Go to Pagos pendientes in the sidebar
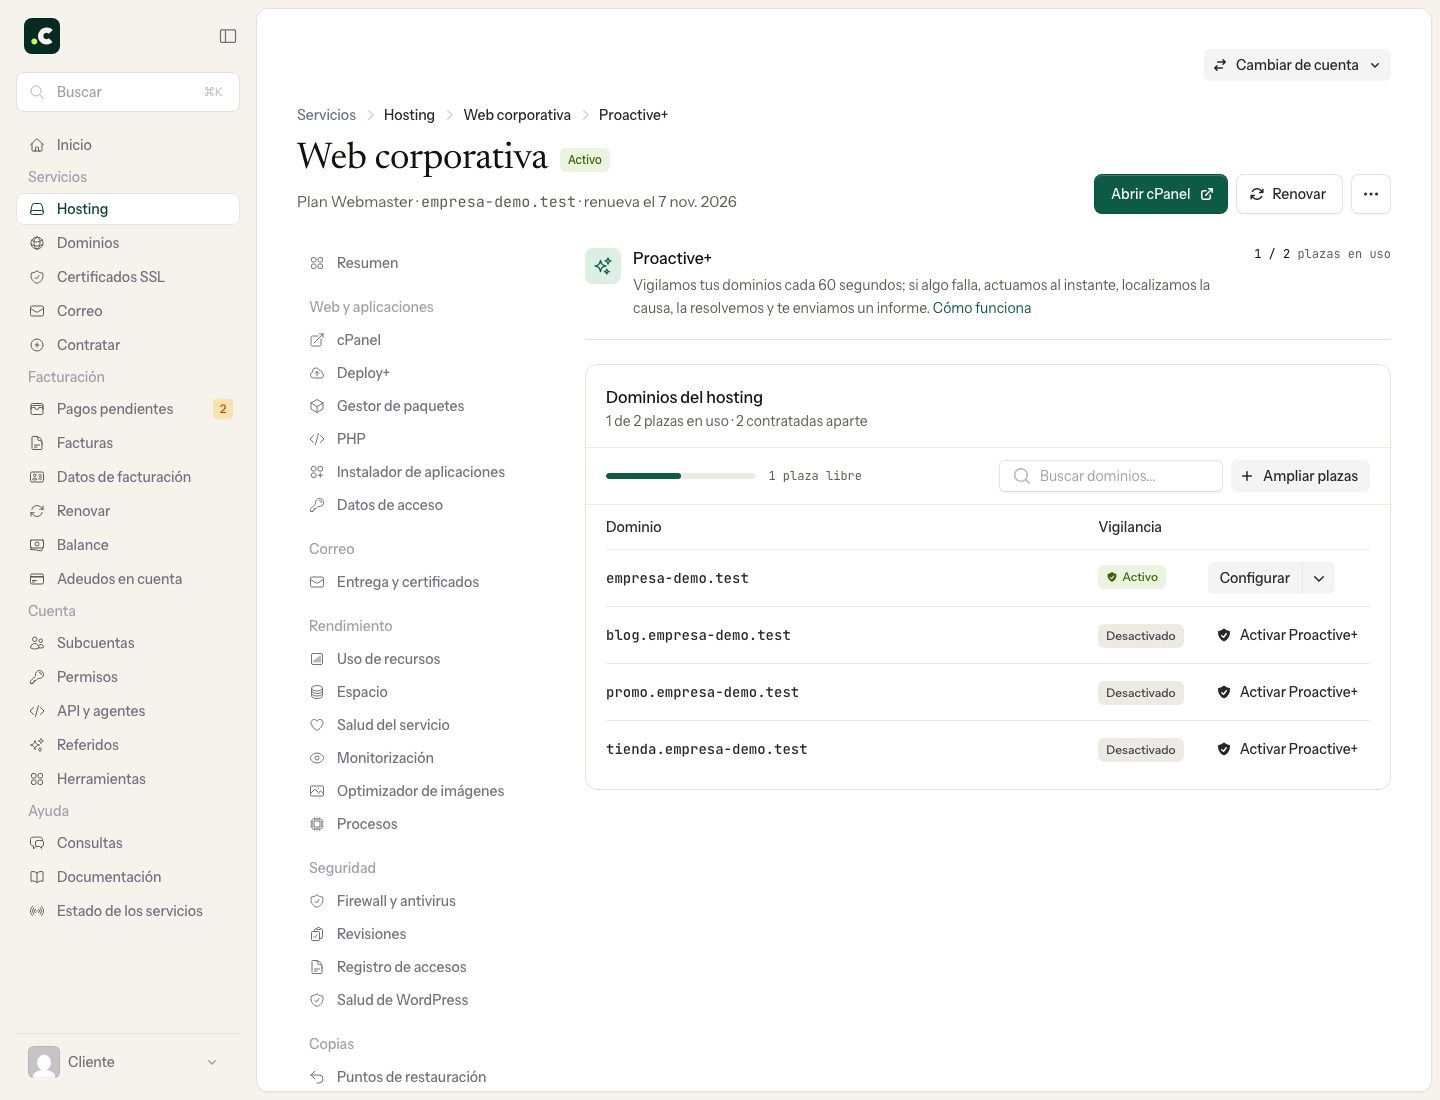 [128, 409]
